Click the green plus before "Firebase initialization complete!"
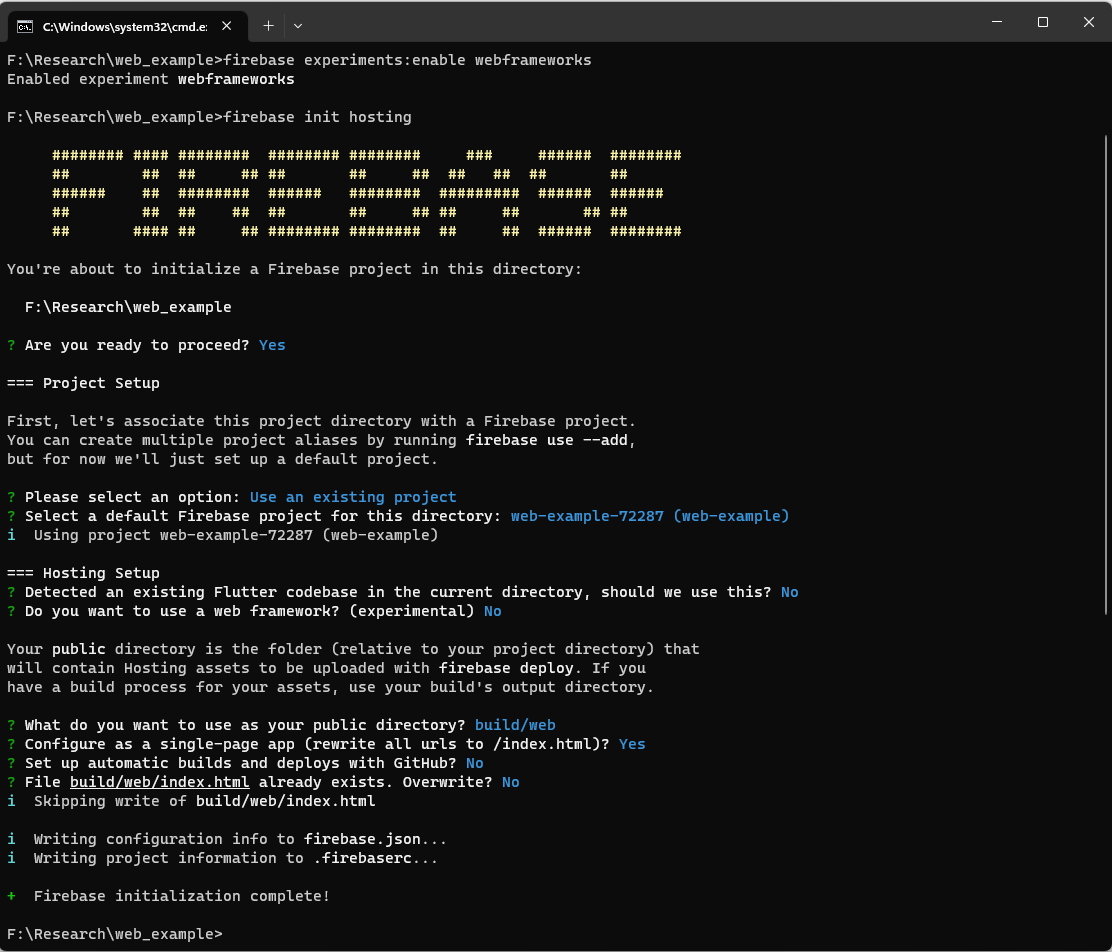Image resolution: width=1112 pixels, height=952 pixels. click(11, 896)
